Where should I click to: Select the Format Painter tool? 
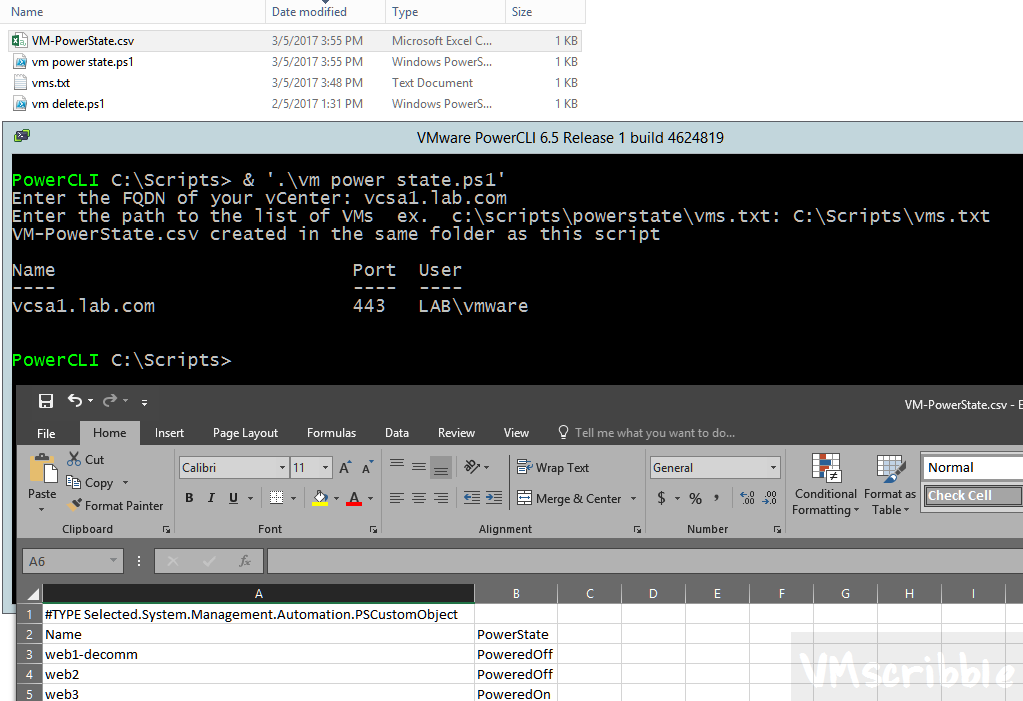(x=115, y=505)
